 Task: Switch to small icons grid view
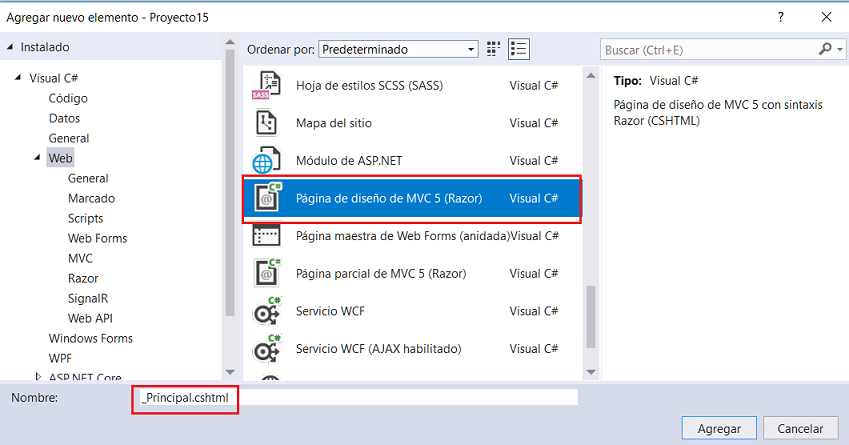[493, 49]
